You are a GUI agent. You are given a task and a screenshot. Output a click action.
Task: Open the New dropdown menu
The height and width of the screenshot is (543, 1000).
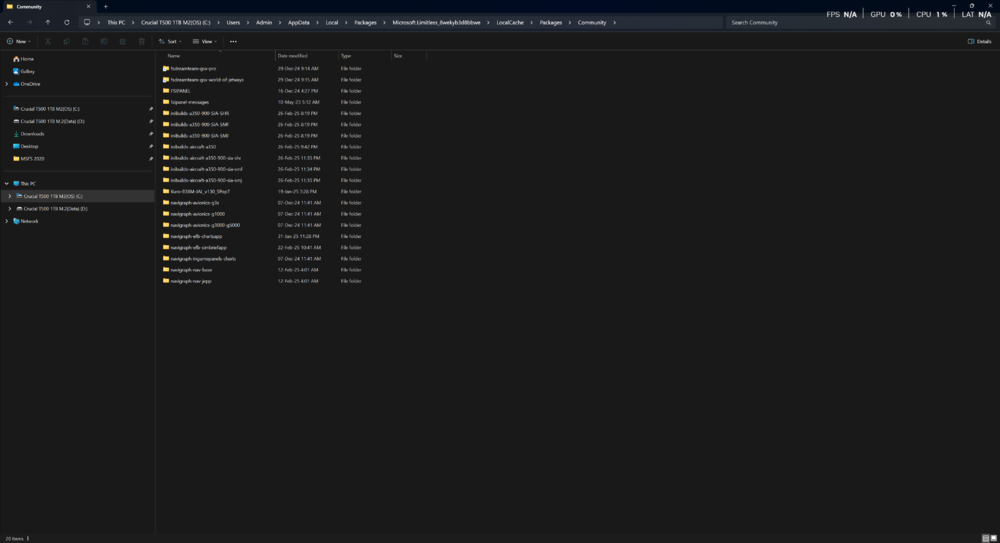coord(19,42)
